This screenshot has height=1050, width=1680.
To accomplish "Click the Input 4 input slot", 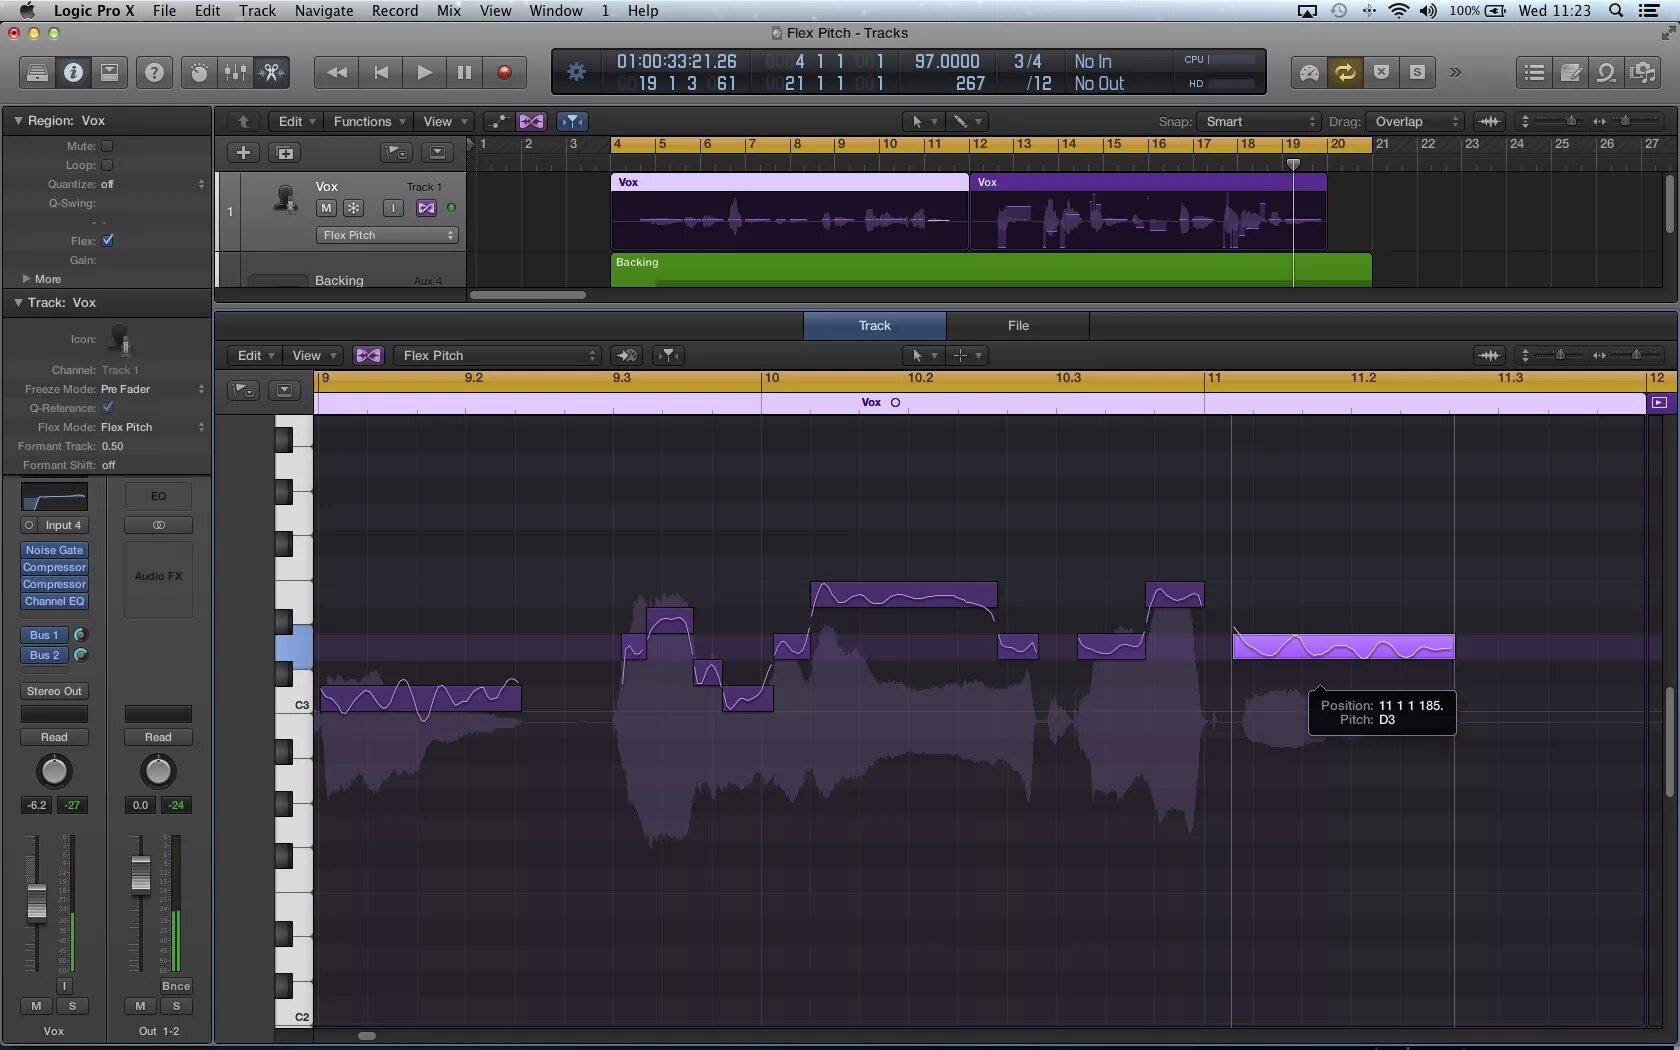I will (x=64, y=525).
